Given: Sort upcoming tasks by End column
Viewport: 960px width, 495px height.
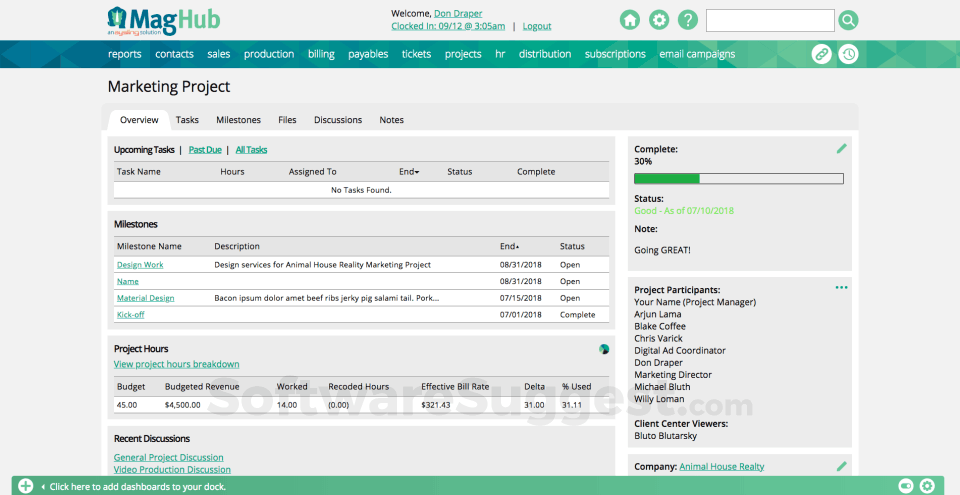Looking at the screenshot, I should coord(408,172).
